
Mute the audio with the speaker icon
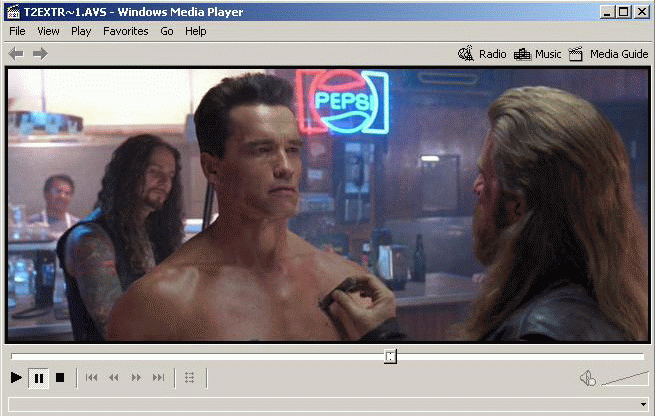(x=587, y=378)
